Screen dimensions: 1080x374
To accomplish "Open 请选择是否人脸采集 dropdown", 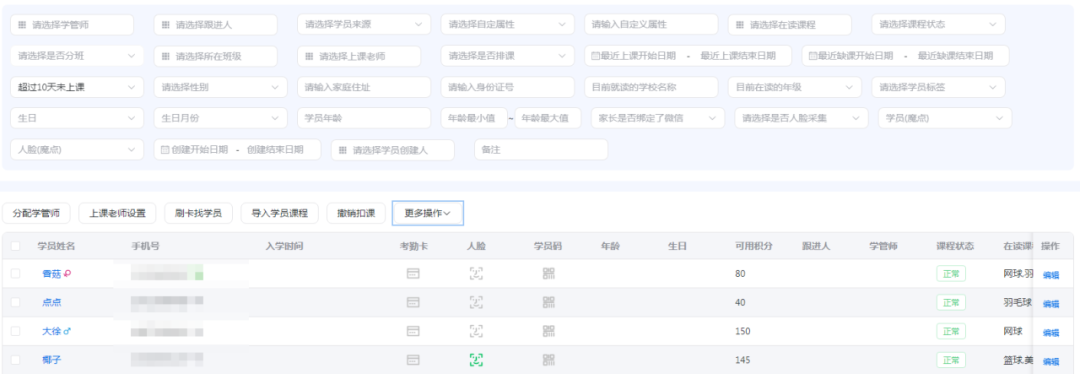I will (801, 118).
